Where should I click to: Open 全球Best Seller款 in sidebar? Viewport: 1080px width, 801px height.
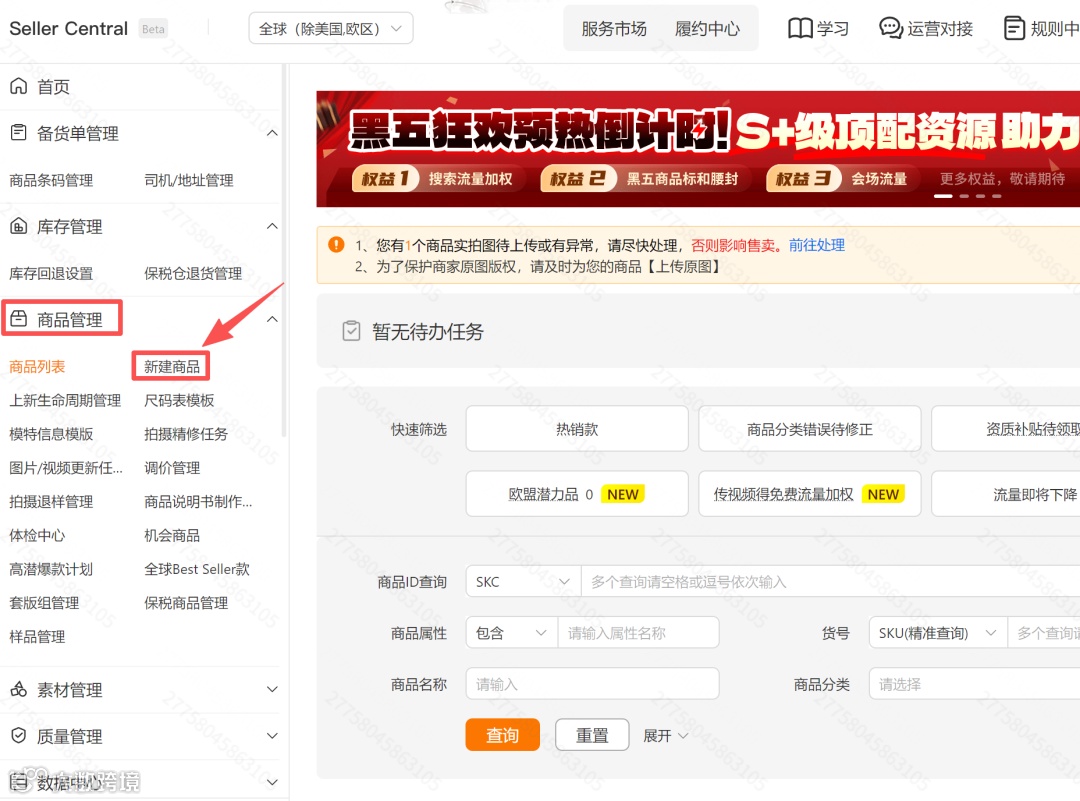[x=197, y=569]
